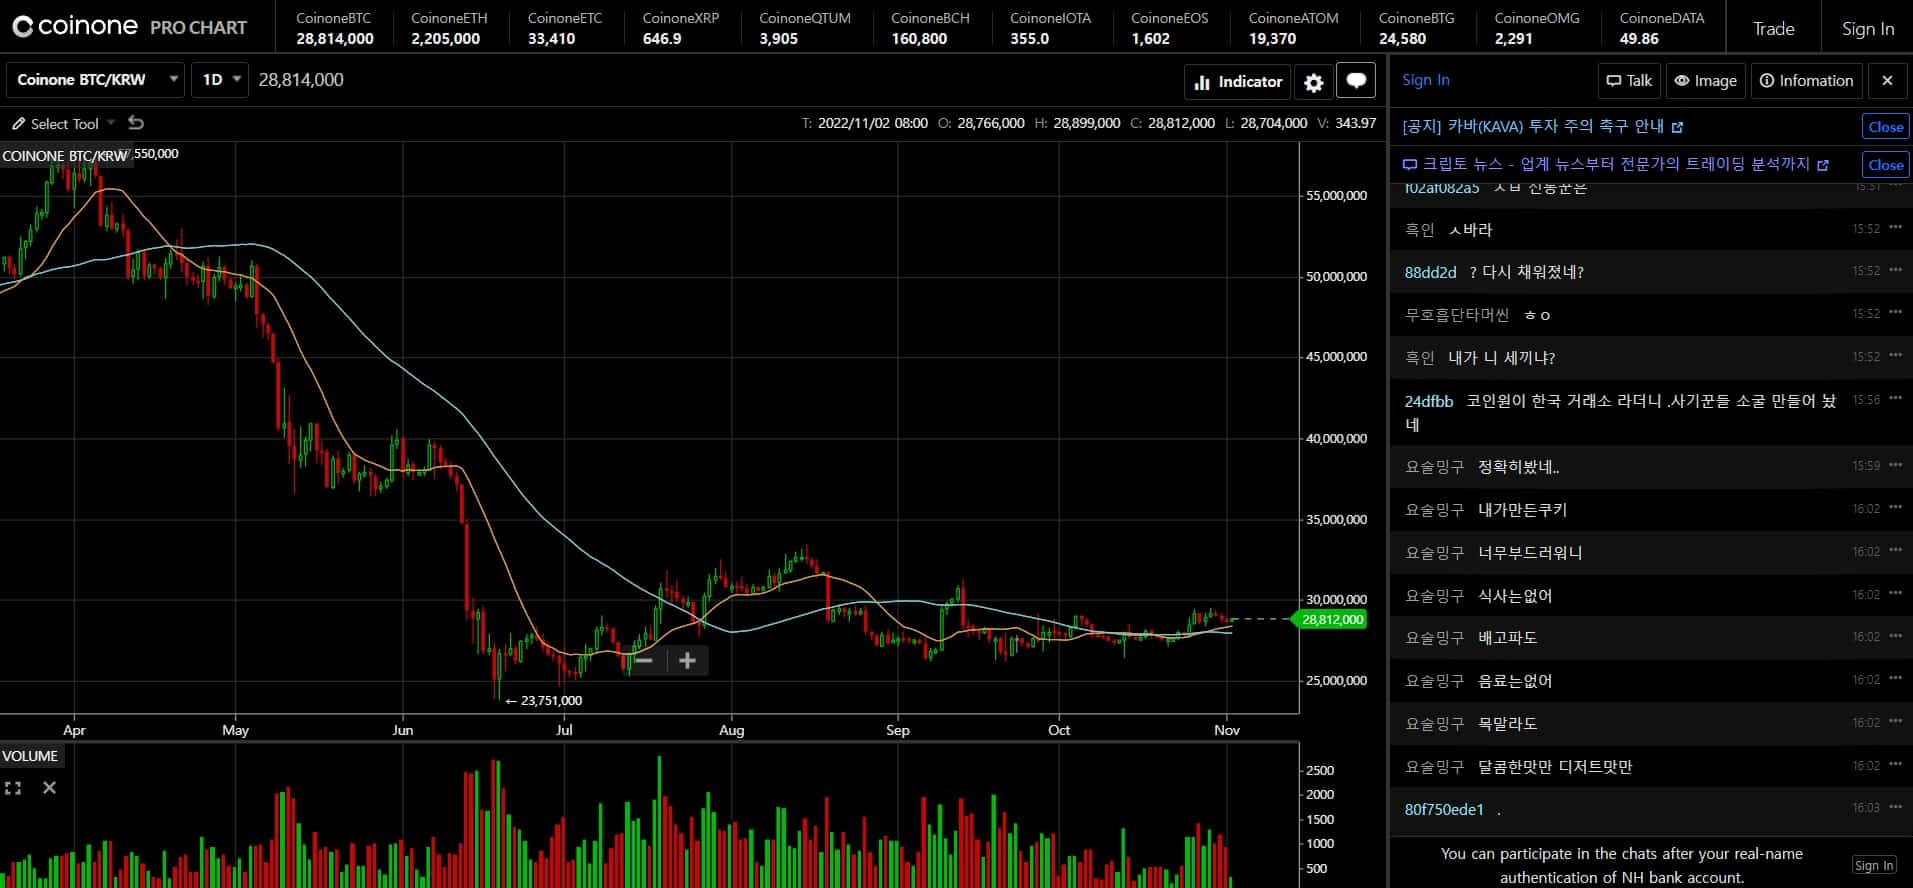Select the CoinoneBTC ticker
Screen dimensions: 1913x888
[334, 29]
